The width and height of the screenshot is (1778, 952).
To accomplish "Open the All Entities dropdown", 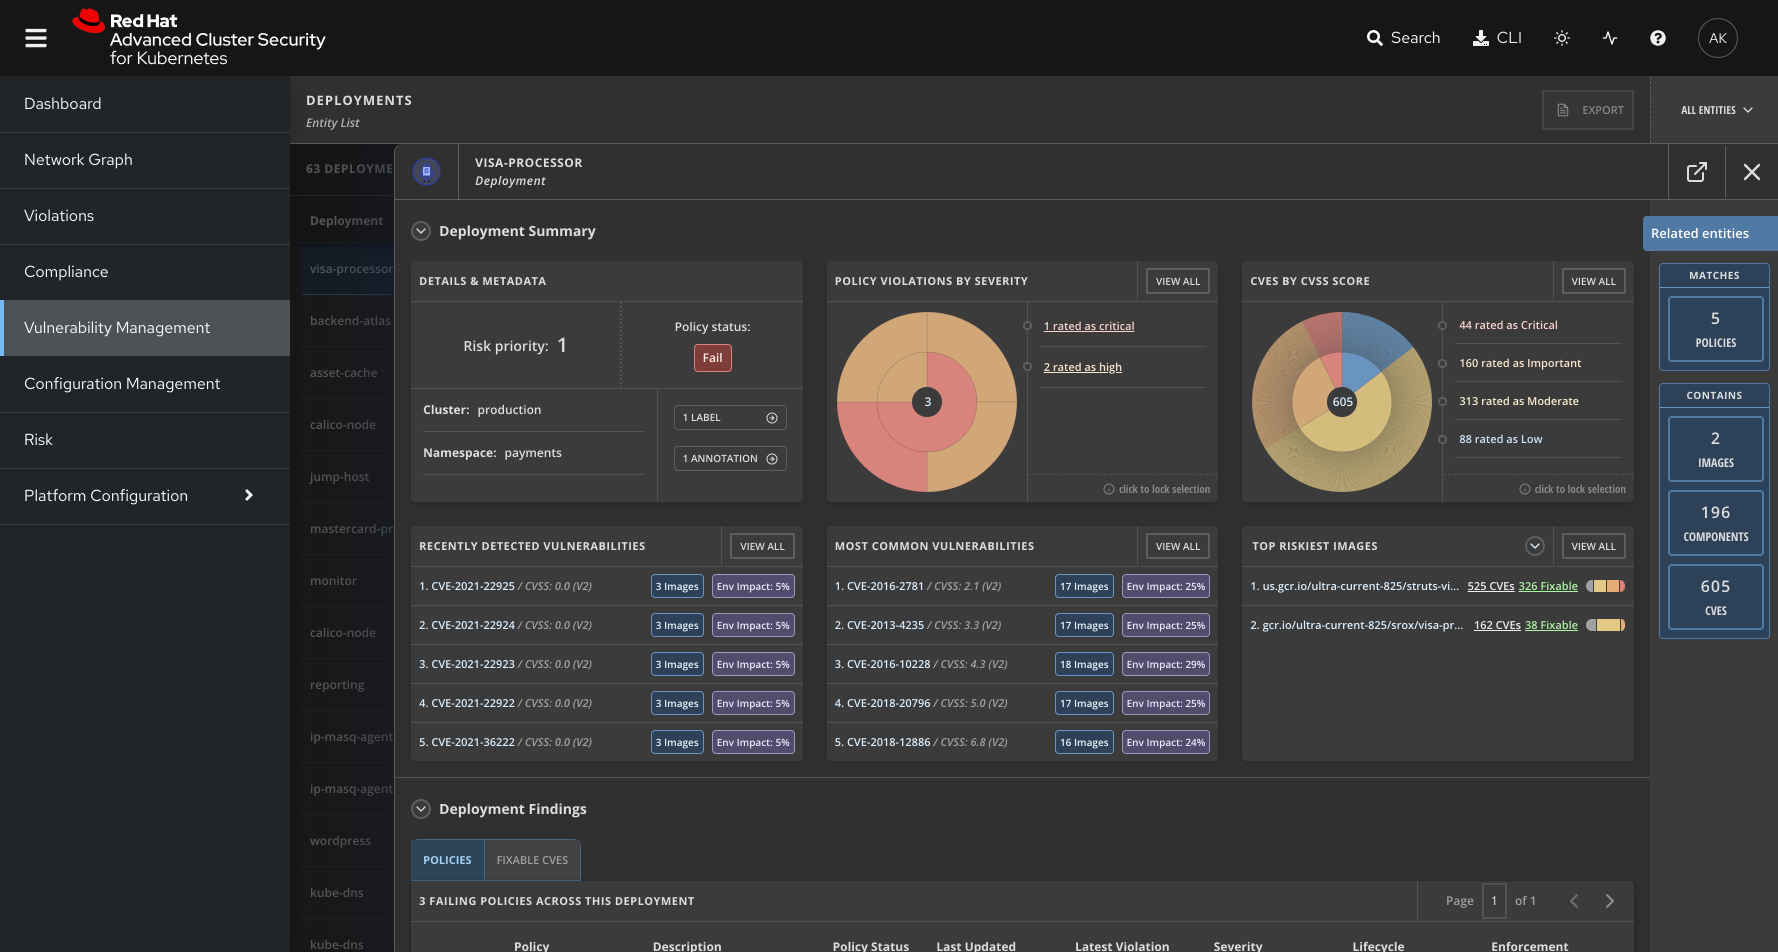I will tap(1716, 110).
